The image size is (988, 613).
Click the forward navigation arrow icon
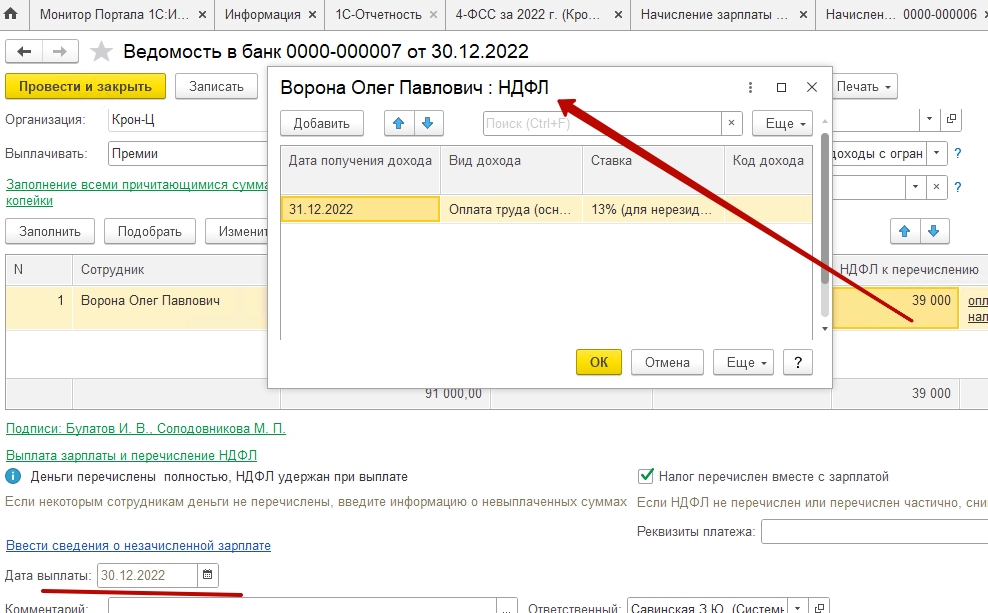[x=60, y=51]
